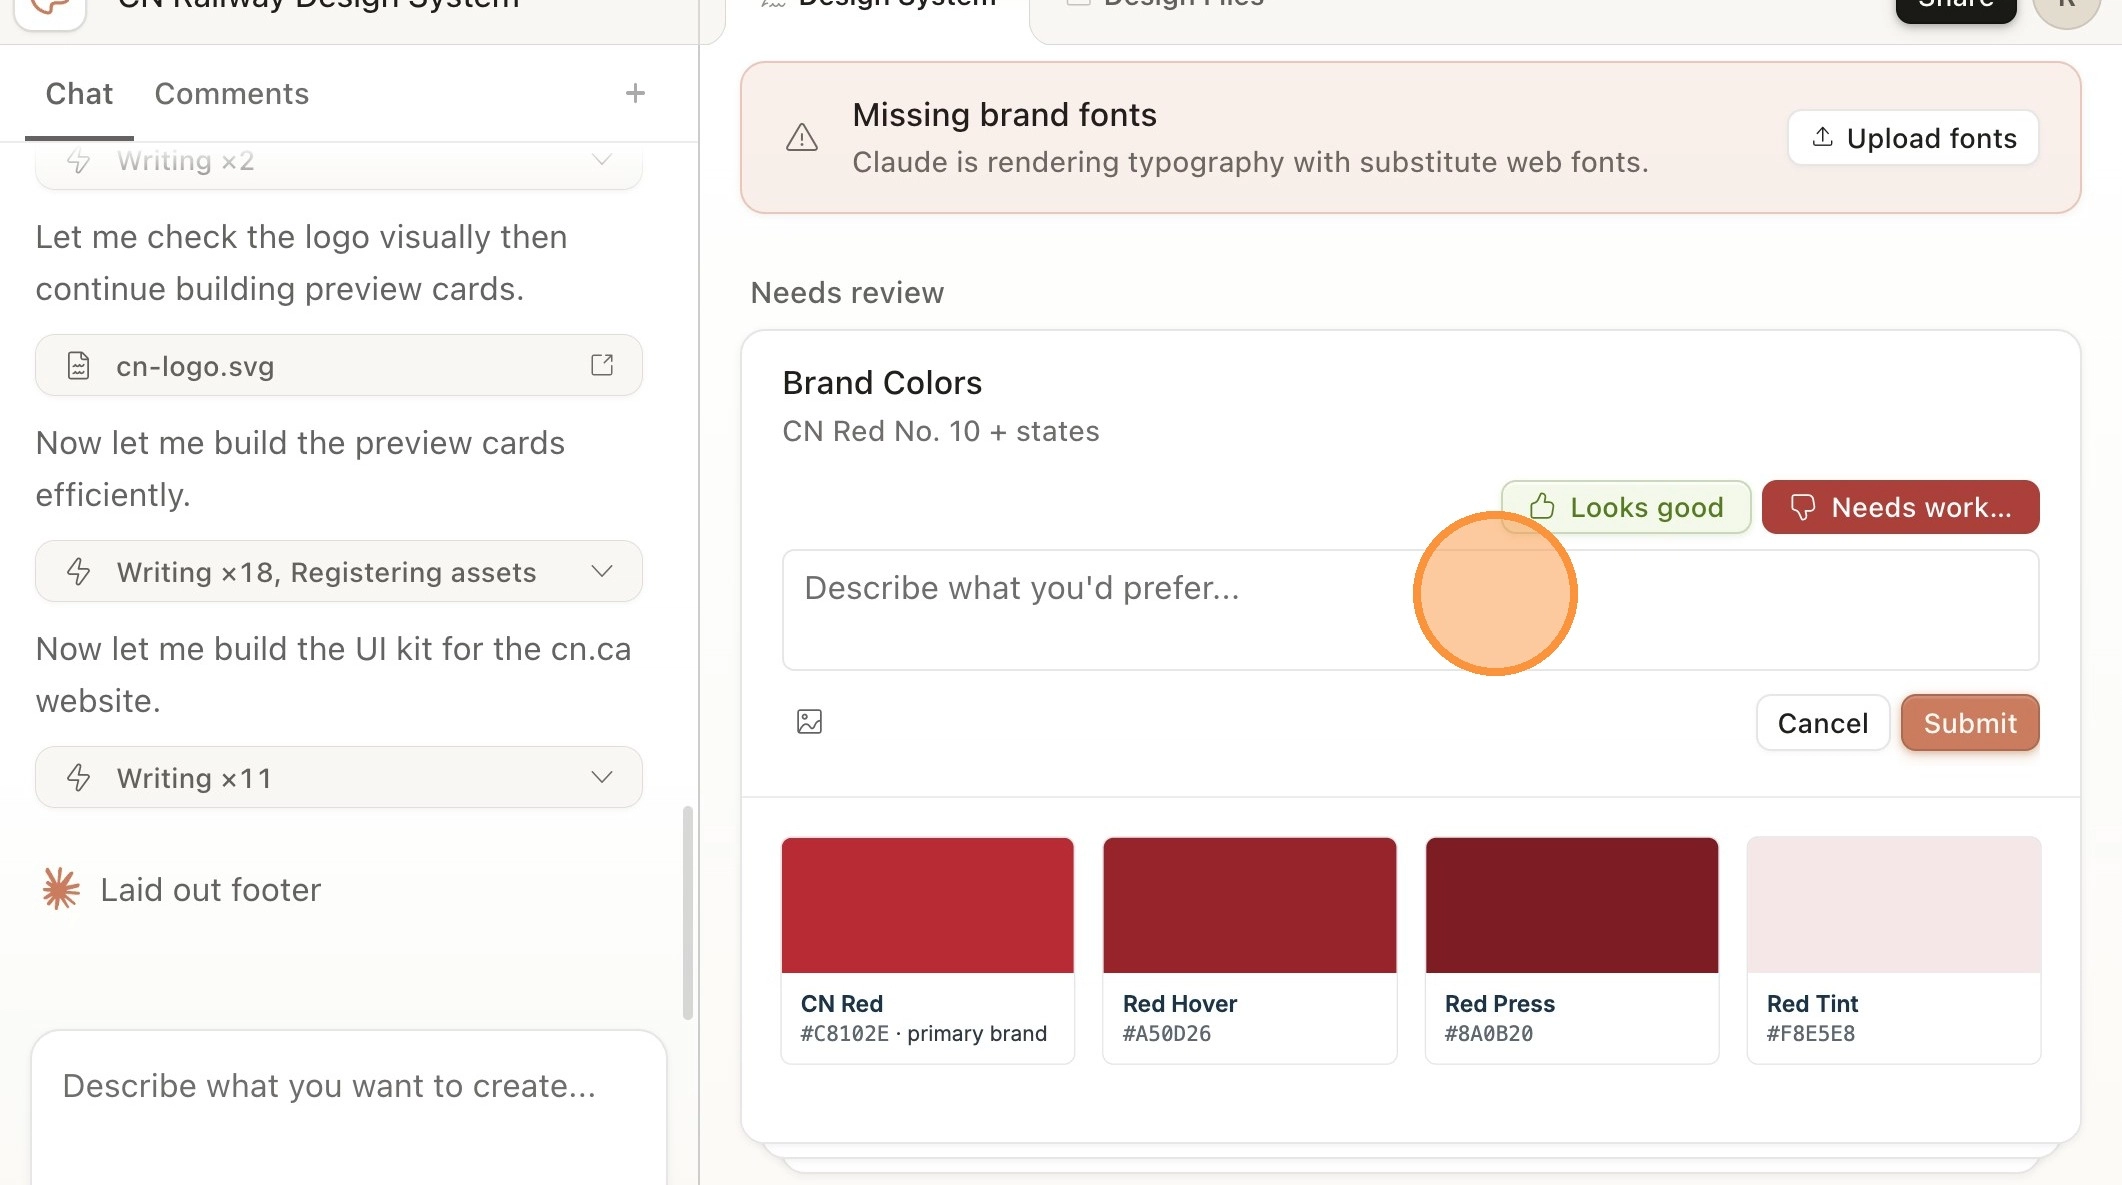This screenshot has height=1185, width=2122.
Task: Click the warning triangle icon in fonts banner
Action: pyautogui.click(x=802, y=138)
